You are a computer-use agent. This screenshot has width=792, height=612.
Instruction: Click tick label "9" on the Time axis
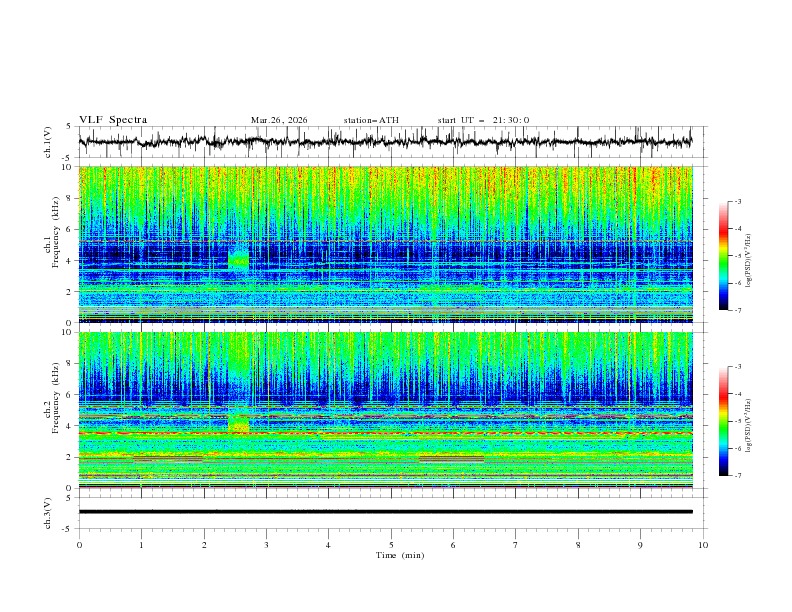tap(640, 545)
